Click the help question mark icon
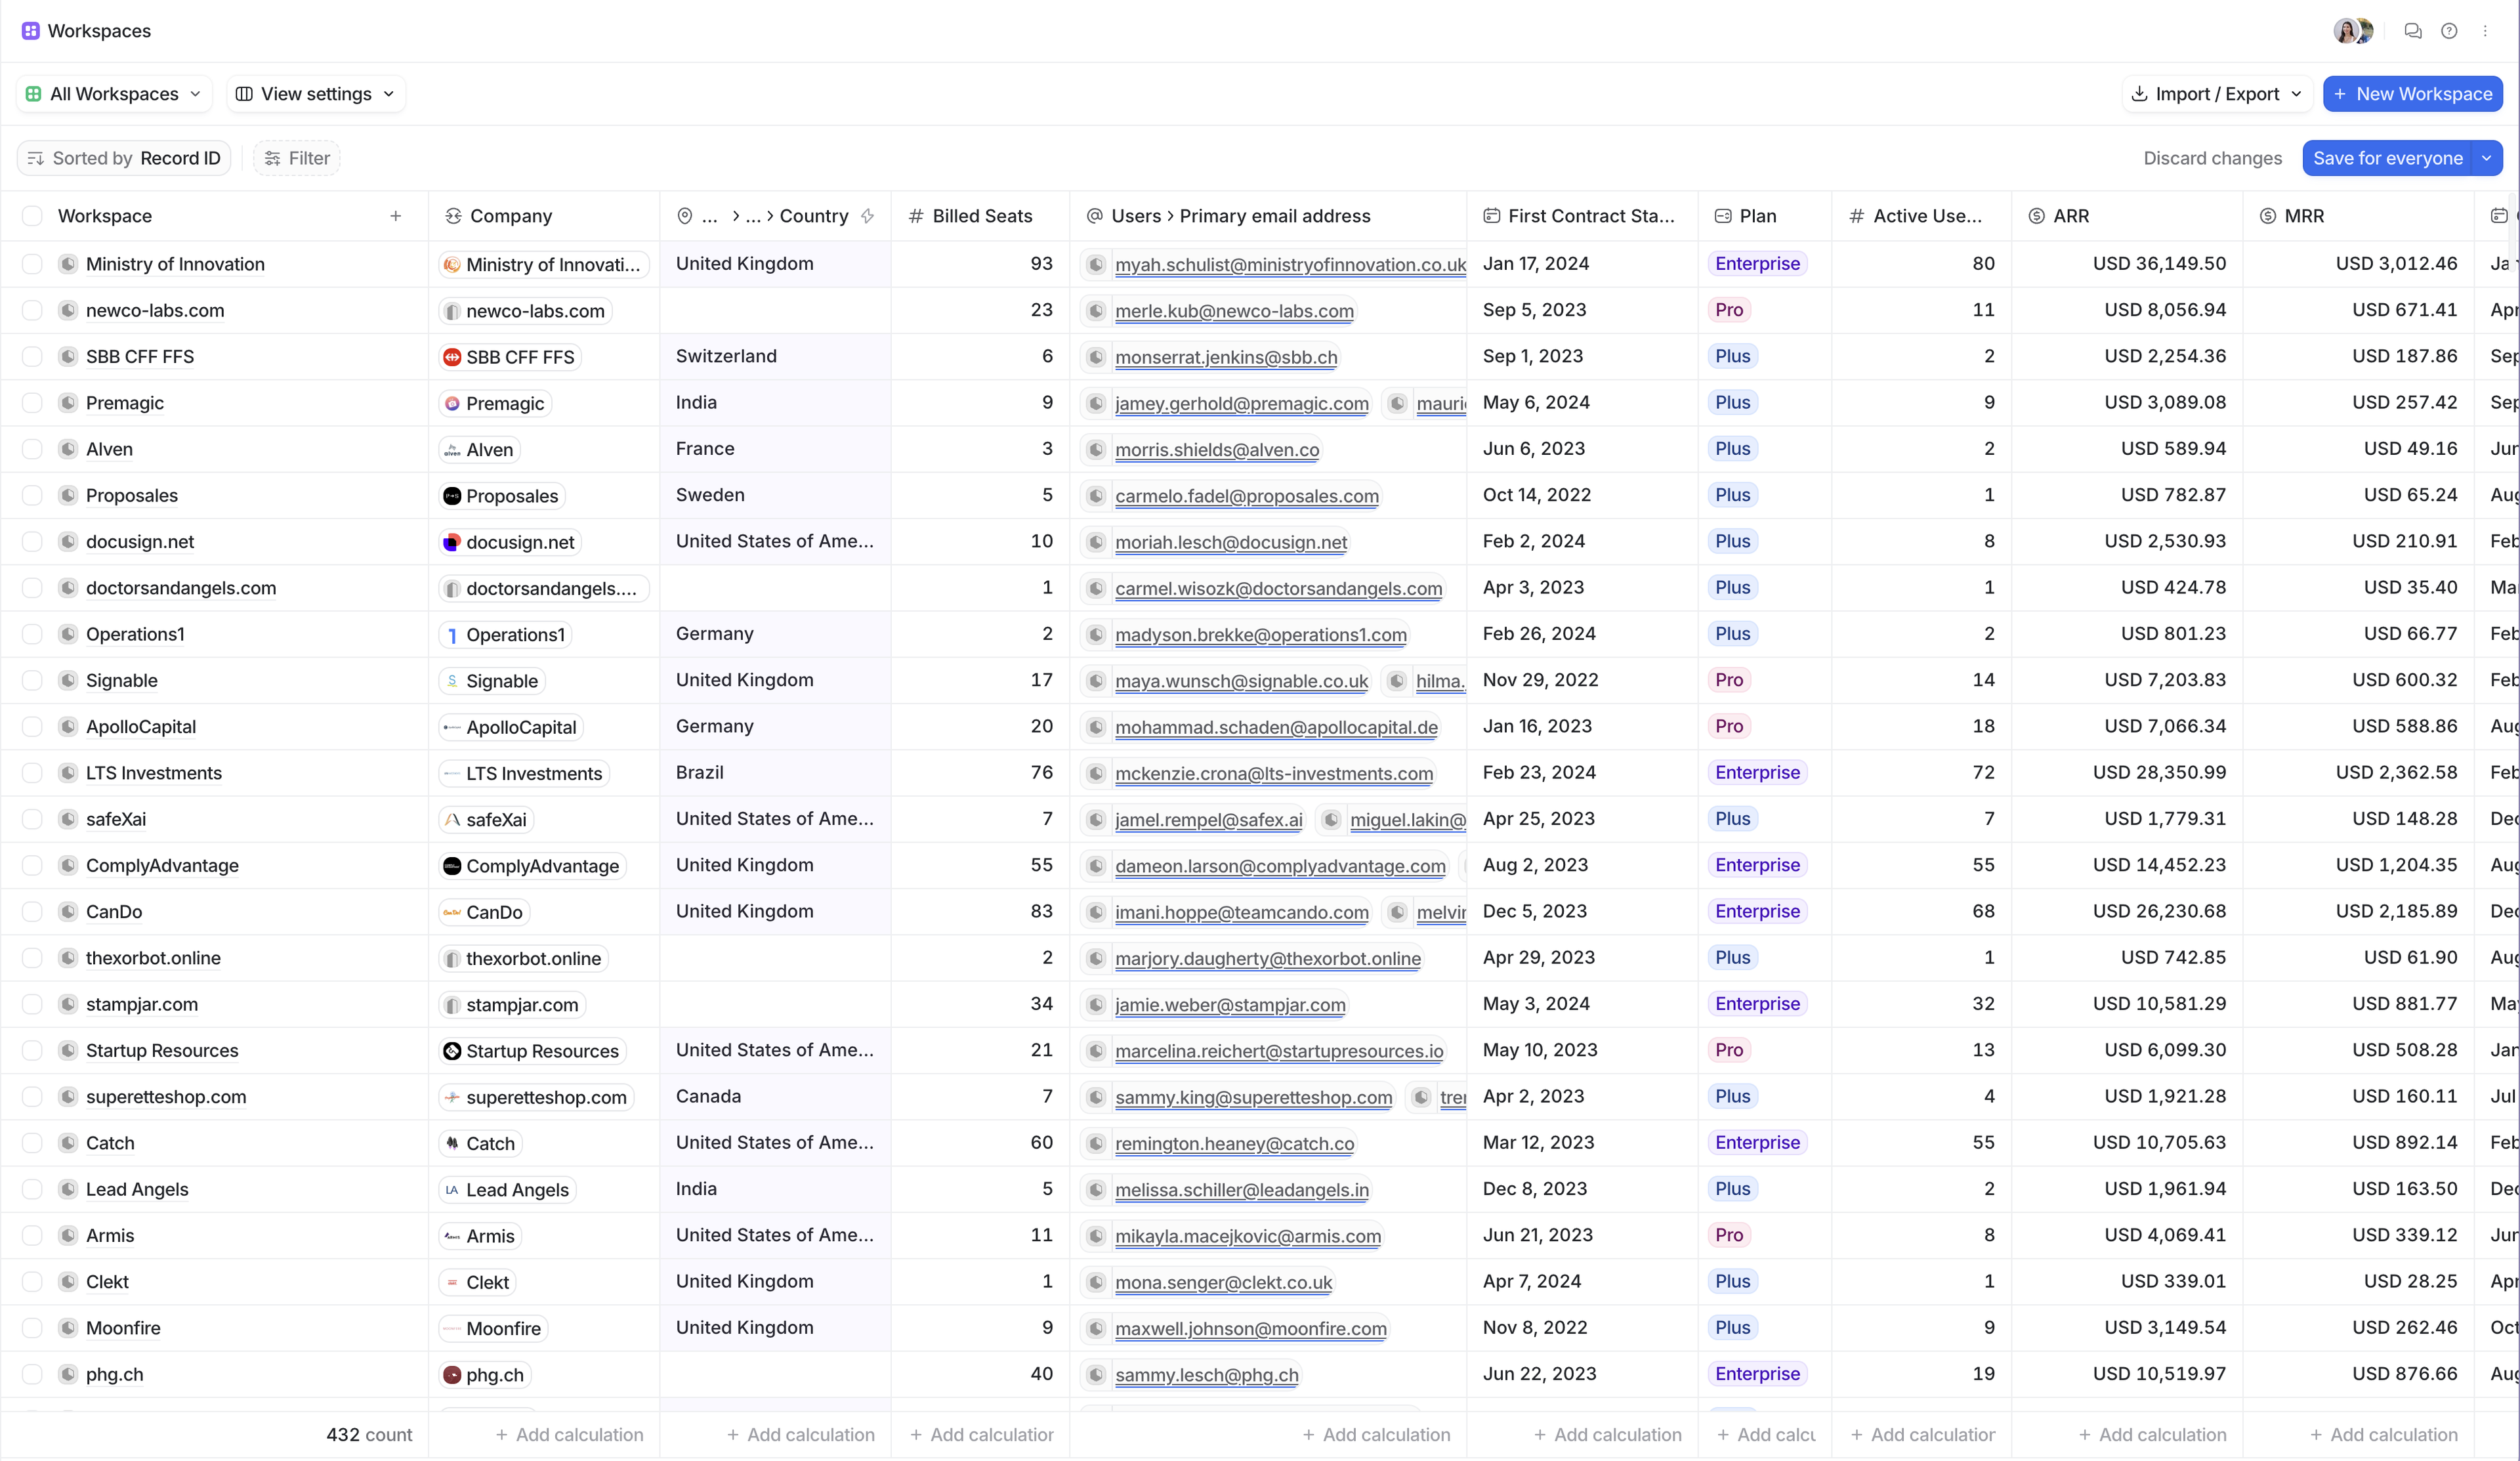This screenshot has height=1461, width=2520. (2448, 31)
